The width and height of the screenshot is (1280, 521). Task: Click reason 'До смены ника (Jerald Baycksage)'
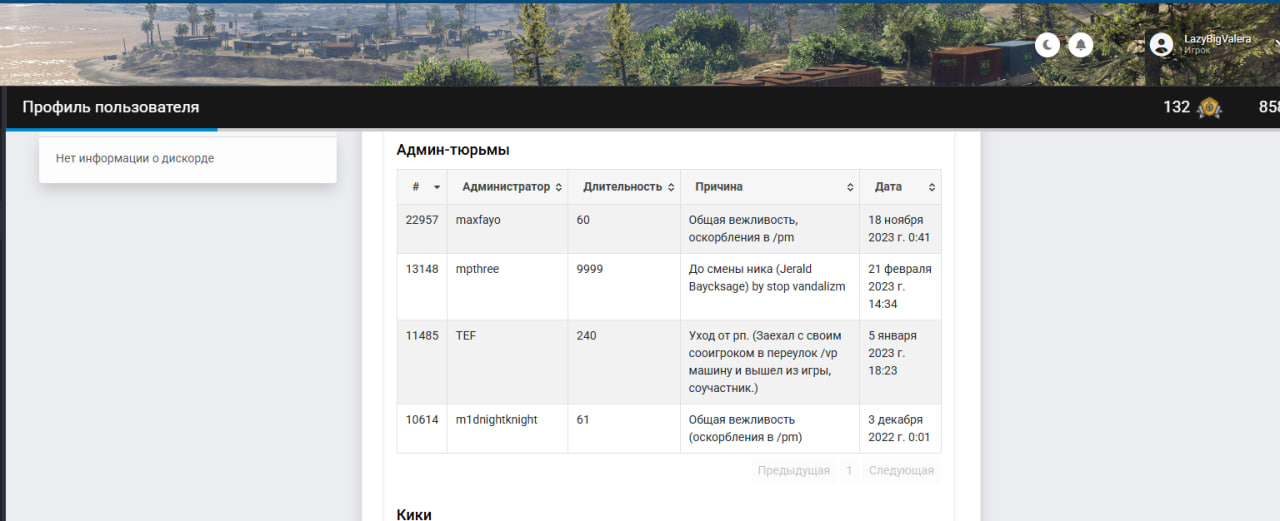click(767, 278)
